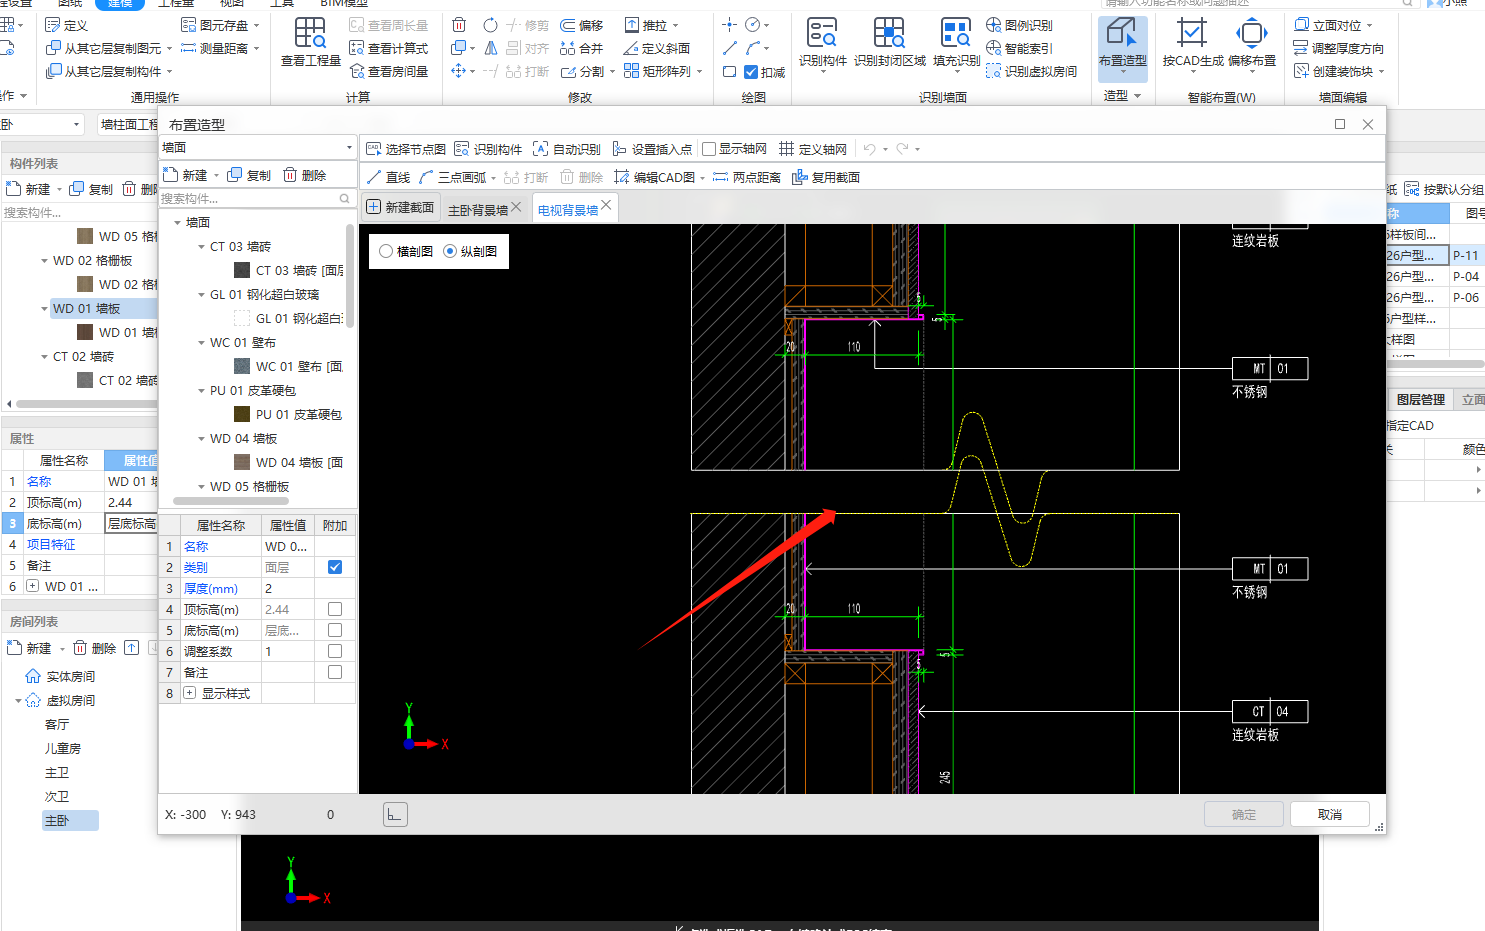Screen dimensions: 1485x931
Task: Expand the 显示样式 property row
Action: coord(189,693)
